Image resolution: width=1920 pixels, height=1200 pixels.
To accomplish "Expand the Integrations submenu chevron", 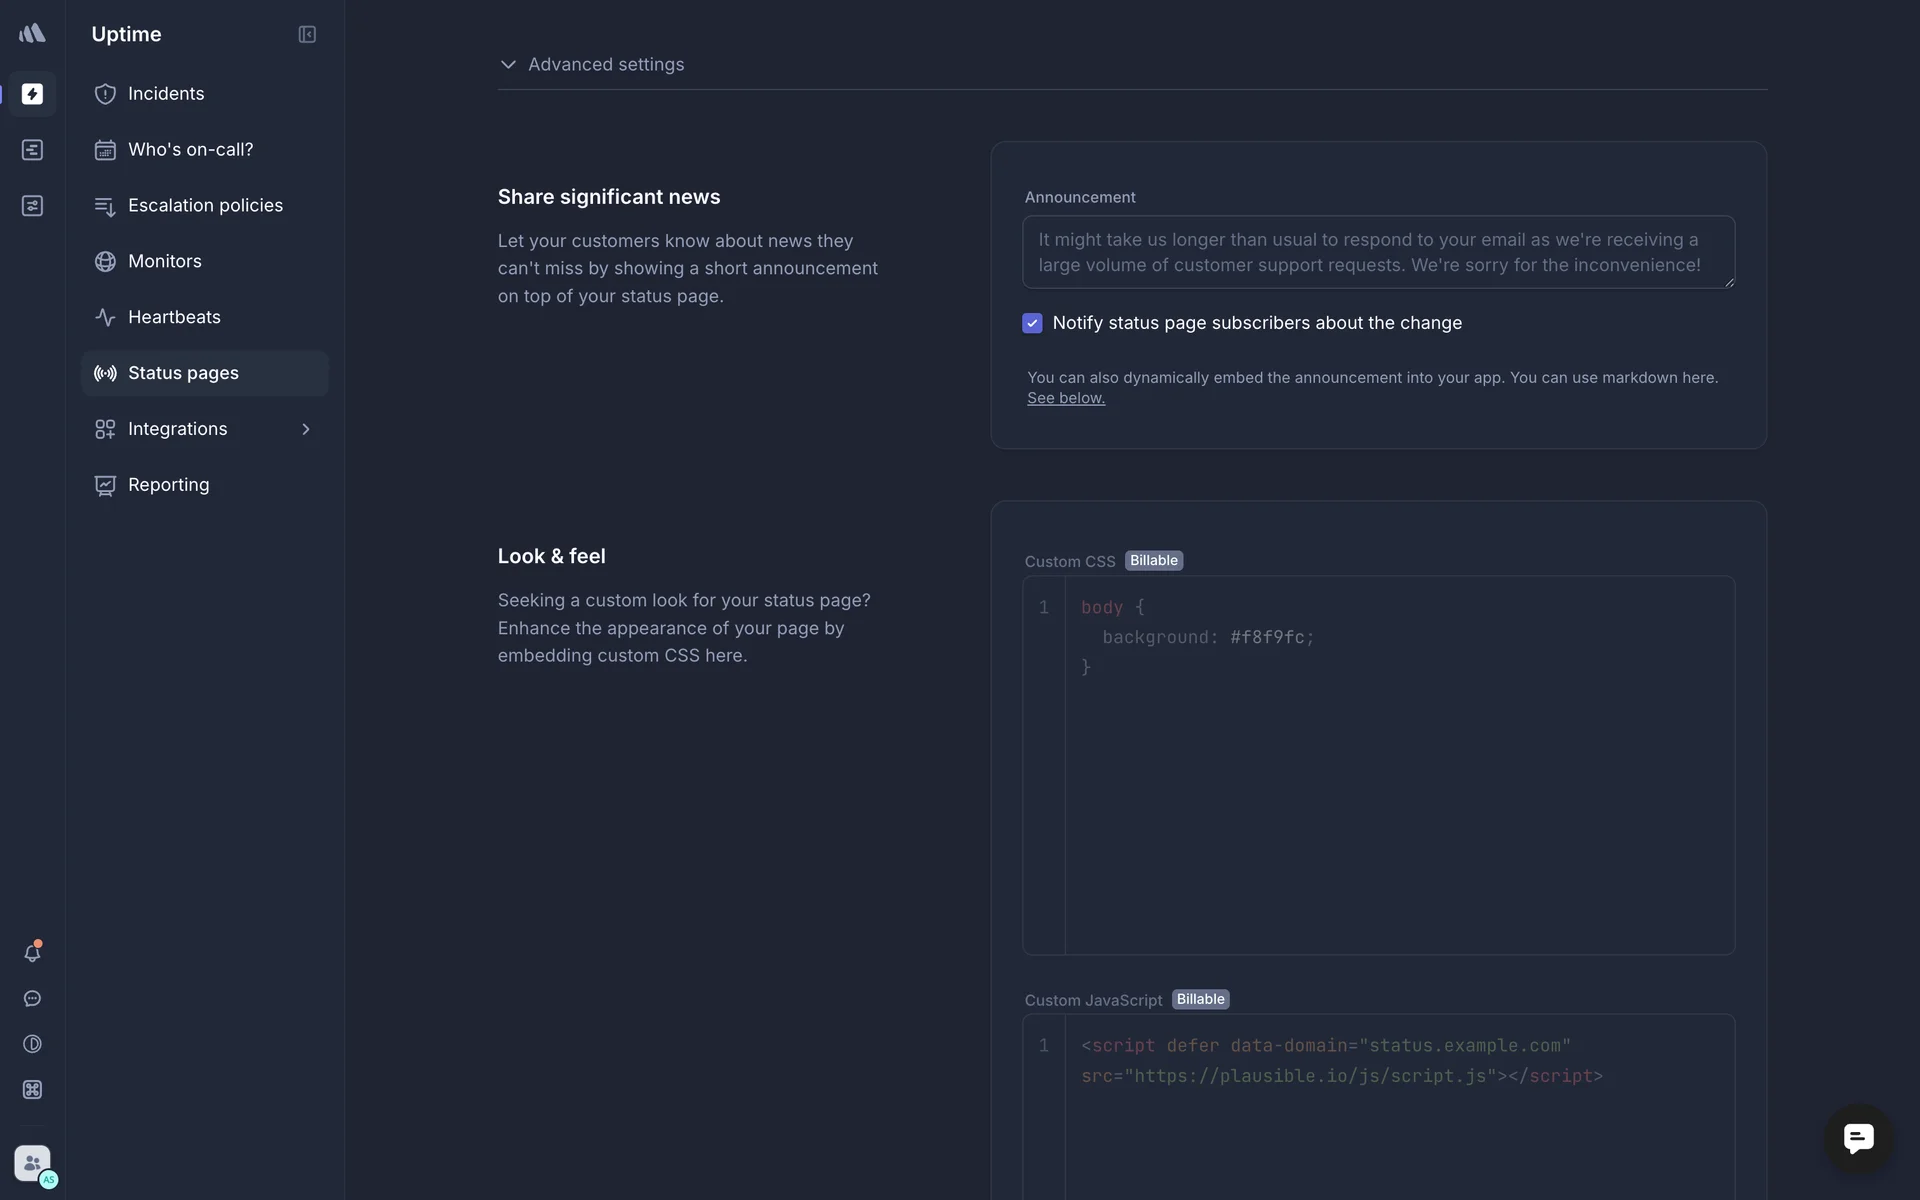I will pyautogui.click(x=306, y=429).
